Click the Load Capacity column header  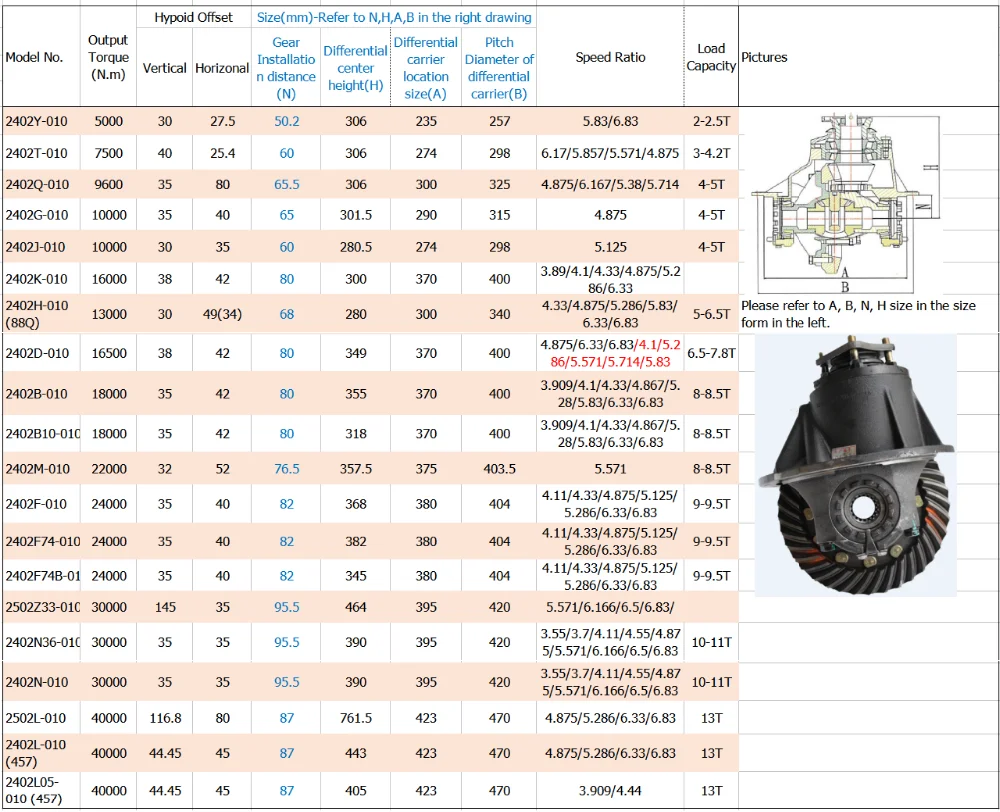(x=711, y=57)
